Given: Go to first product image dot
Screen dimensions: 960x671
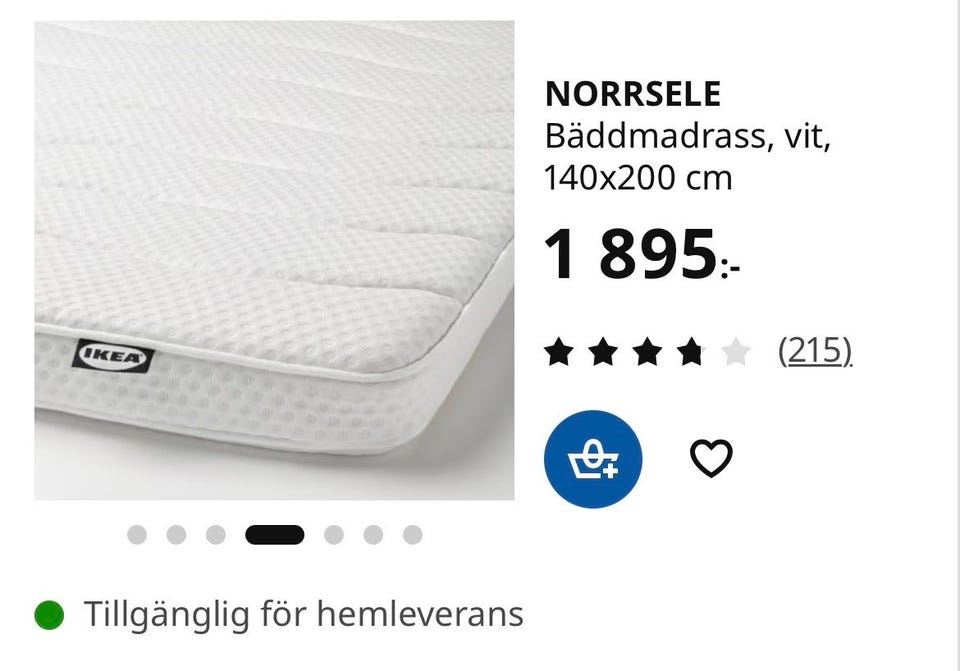Looking at the screenshot, I should [137, 534].
